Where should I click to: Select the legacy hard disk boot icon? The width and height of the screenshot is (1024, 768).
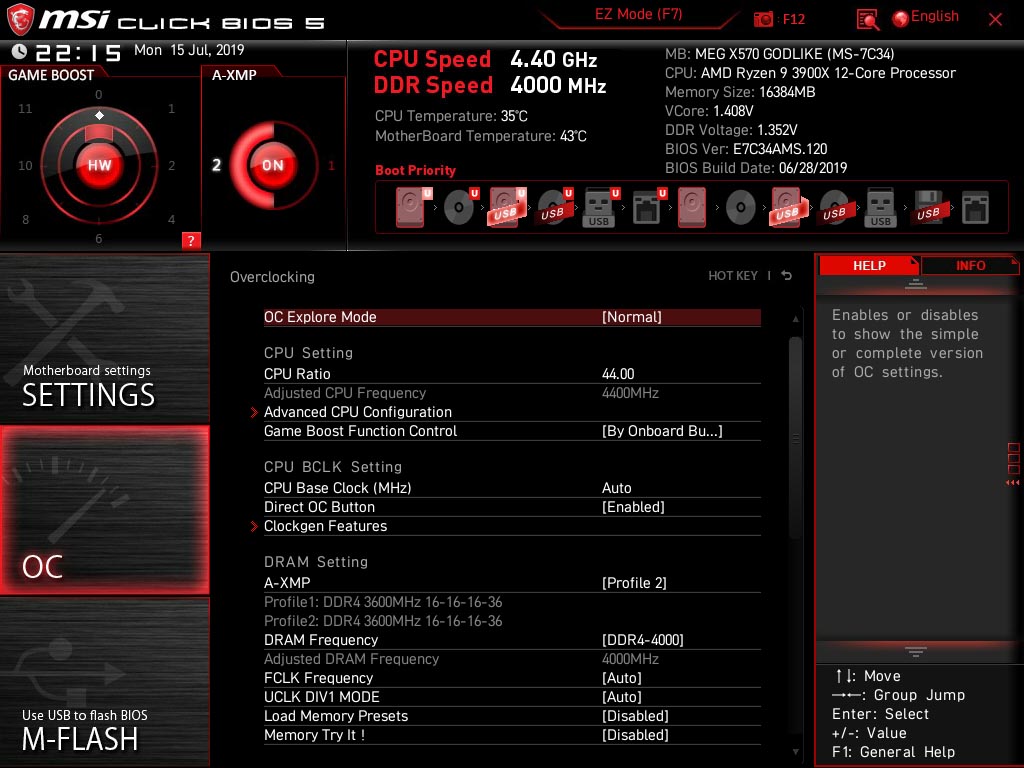pos(692,208)
